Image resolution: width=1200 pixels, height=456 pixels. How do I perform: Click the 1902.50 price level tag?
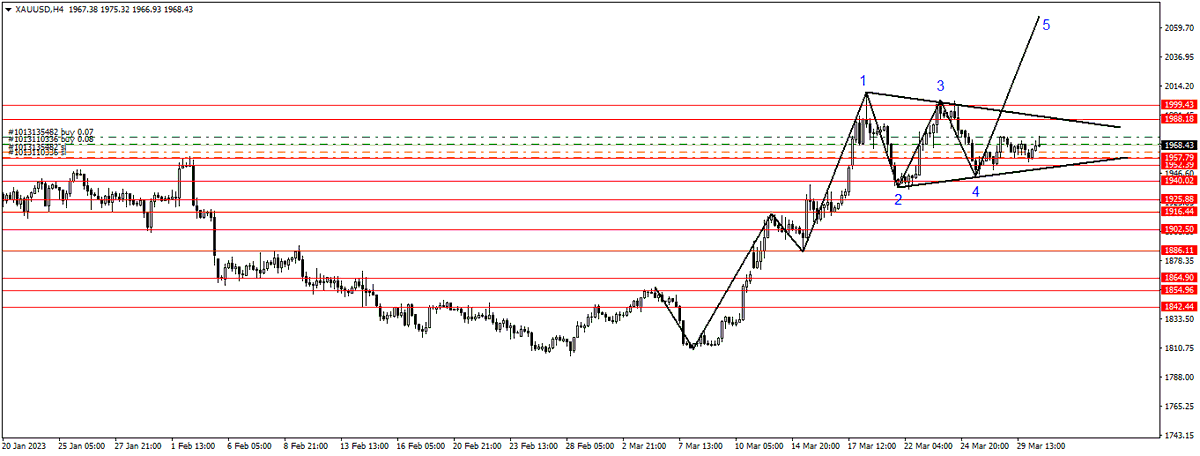tap(1179, 229)
